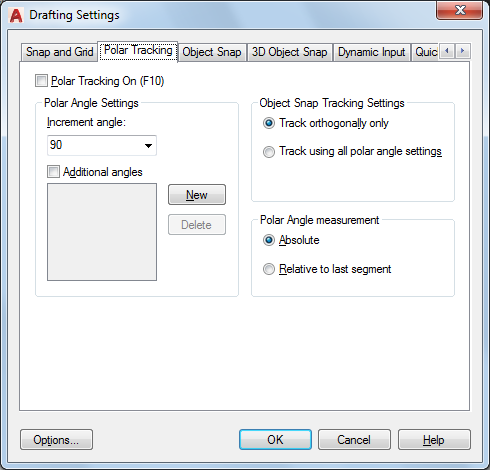
Task: Open the Increment angle dropdown arrow
Action: point(148,145)
